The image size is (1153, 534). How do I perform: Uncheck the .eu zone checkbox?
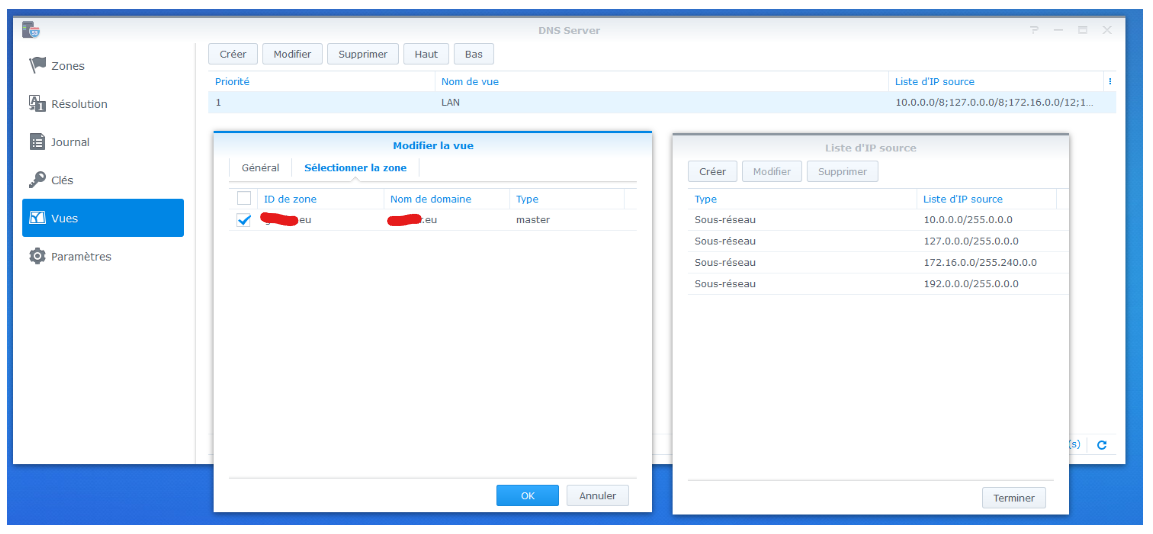244,220
